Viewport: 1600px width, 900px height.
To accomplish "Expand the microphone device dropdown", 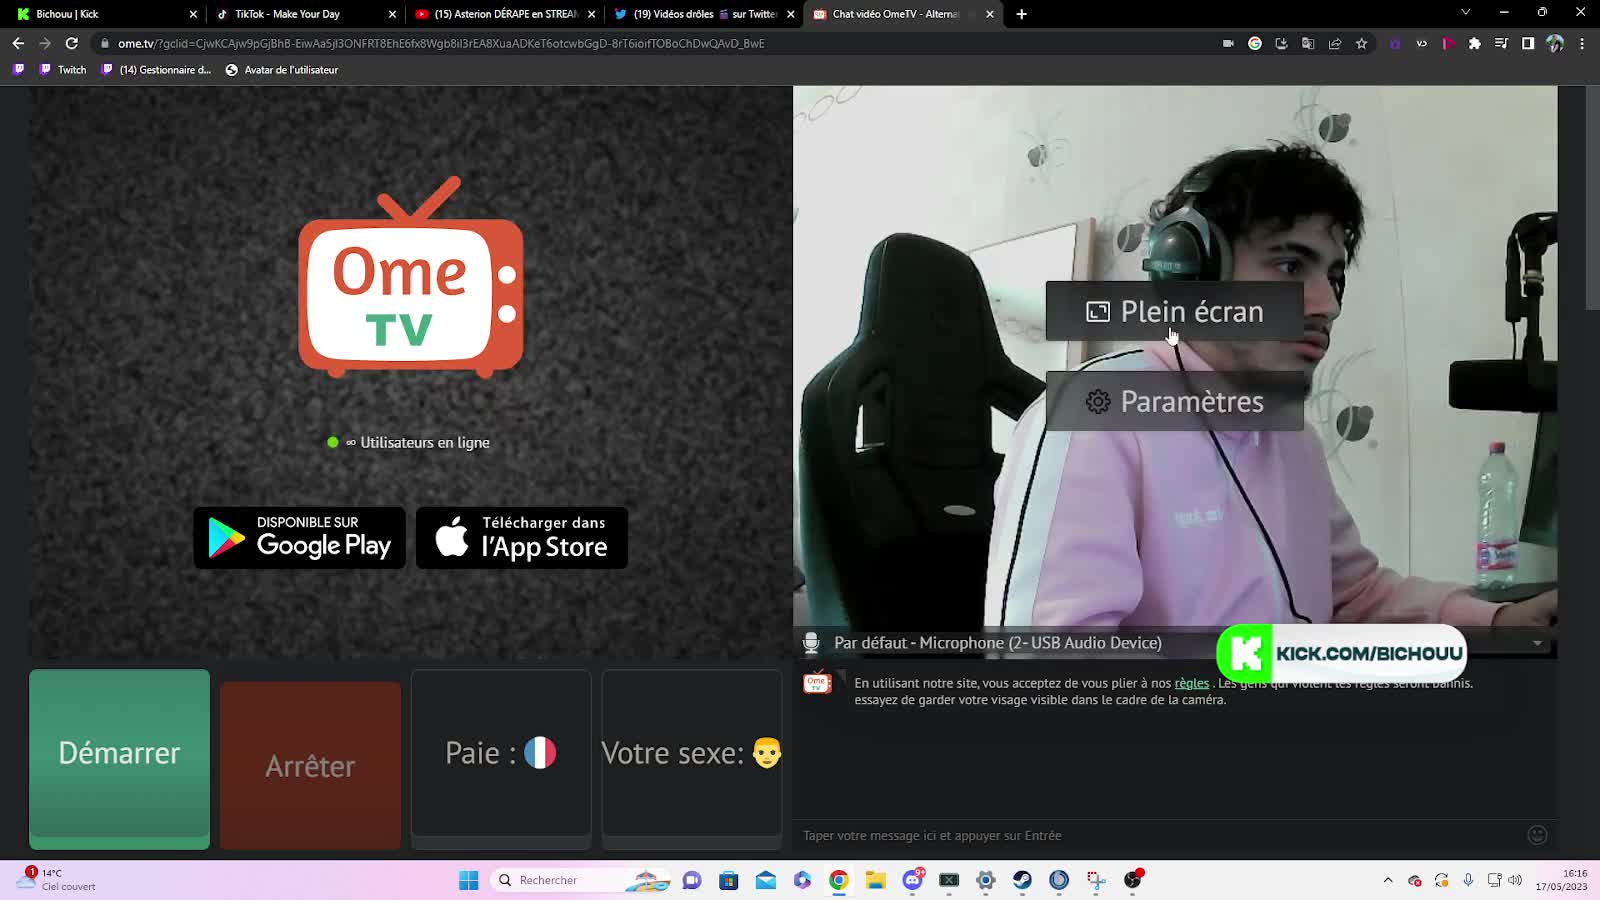I will [1537, 643].
